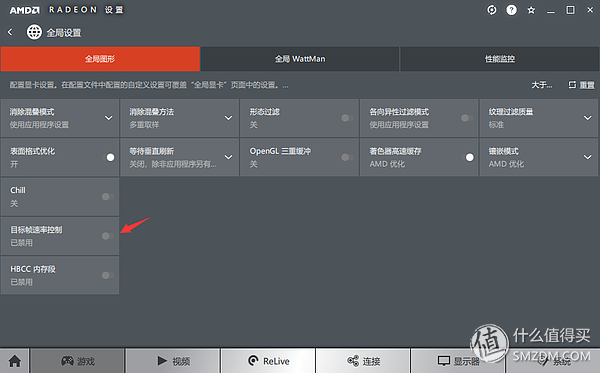Click the gamepad icon on 游戏 tab
600x373 pixels.
pyautogui.click(x=67, y=360)
